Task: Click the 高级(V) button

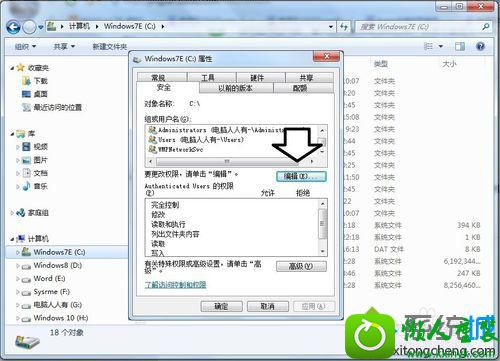Action: (301, 266)
